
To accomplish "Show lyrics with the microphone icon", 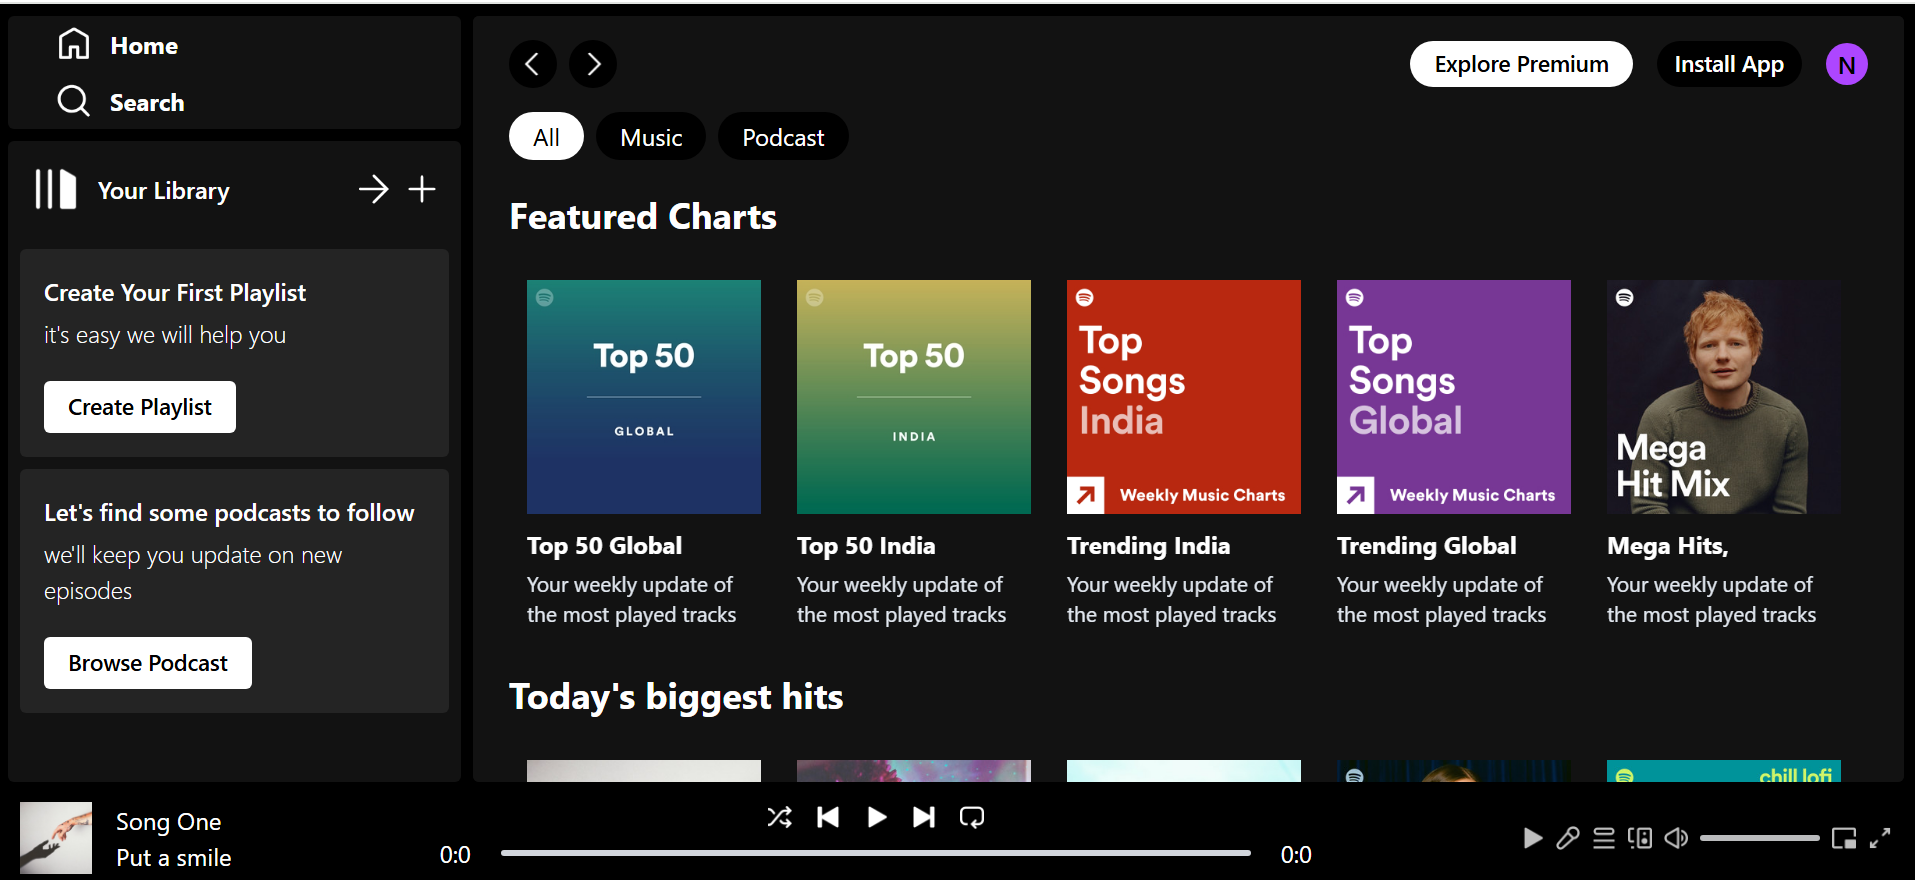I will tap(1568, 838).
